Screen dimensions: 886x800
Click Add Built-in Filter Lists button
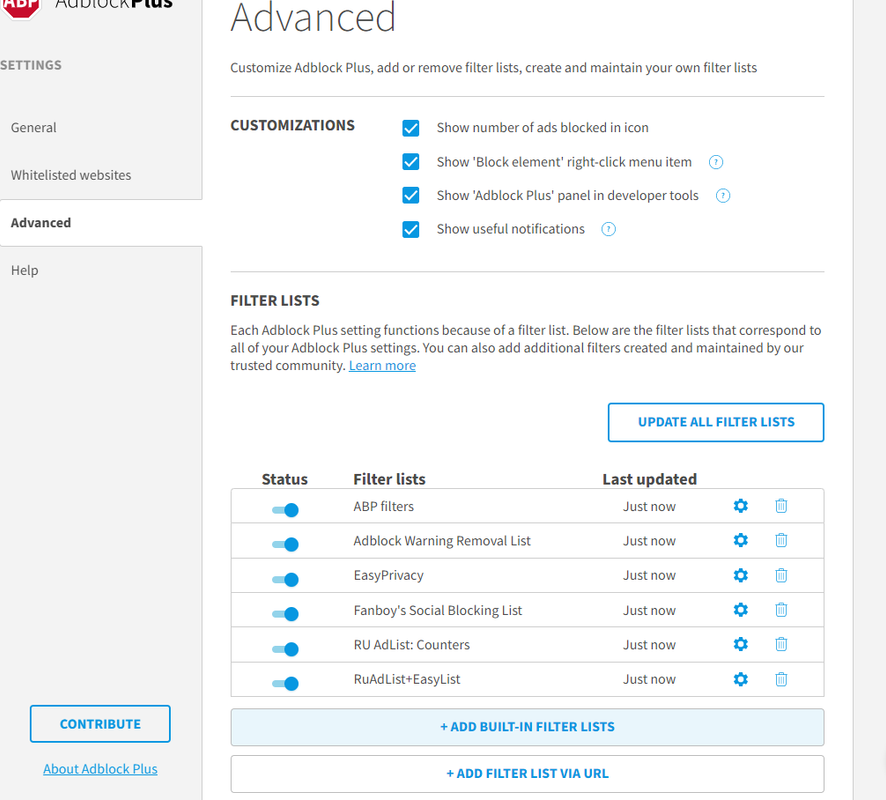[527, 727]
